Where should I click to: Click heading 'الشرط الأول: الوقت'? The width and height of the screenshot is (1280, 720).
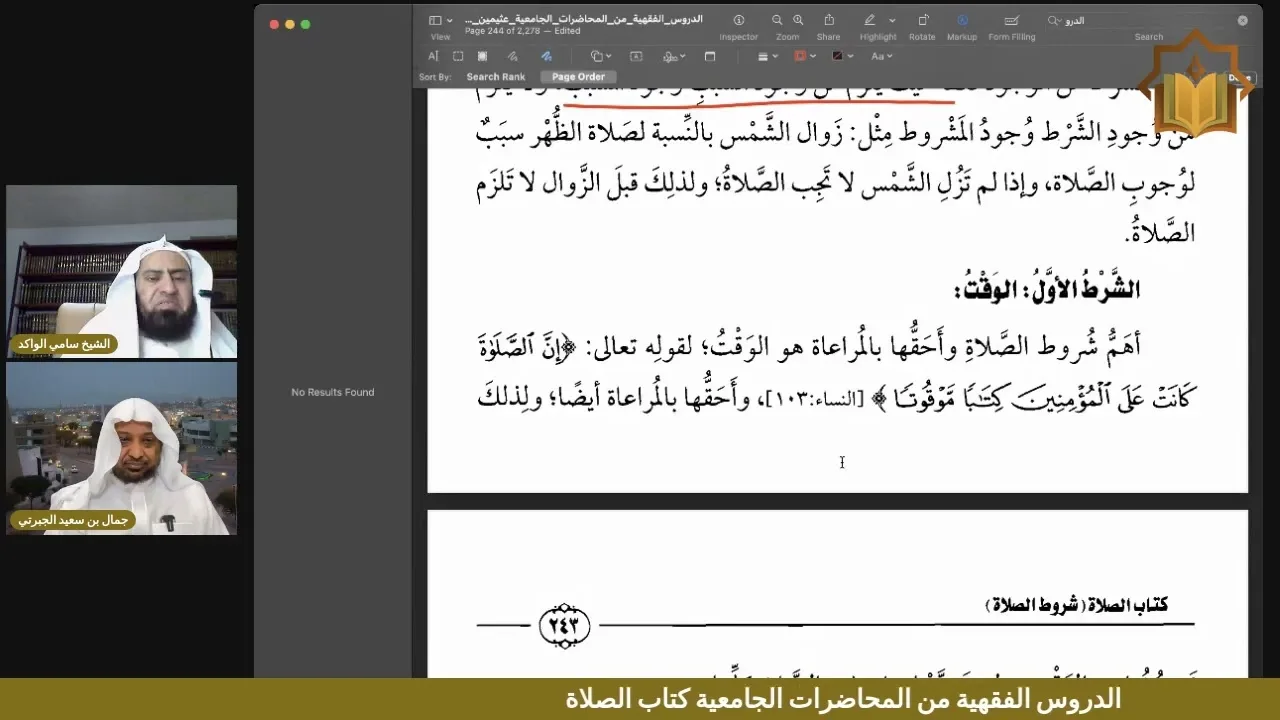click(1047, 289)
